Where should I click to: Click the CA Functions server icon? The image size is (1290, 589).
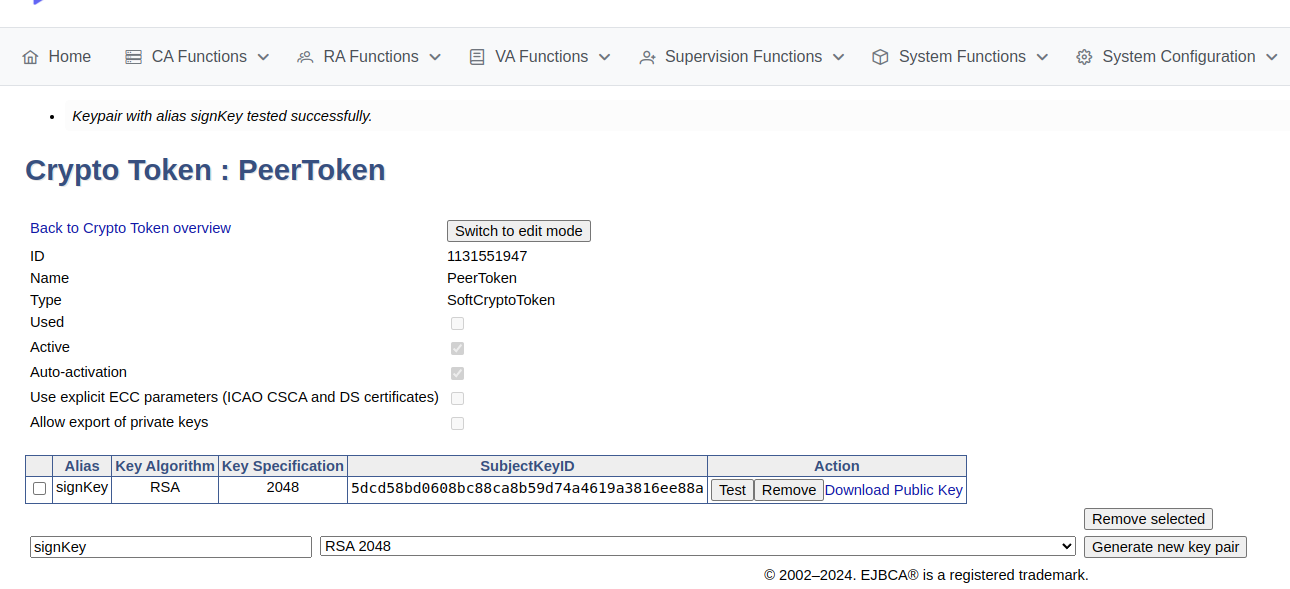[133, 57]
